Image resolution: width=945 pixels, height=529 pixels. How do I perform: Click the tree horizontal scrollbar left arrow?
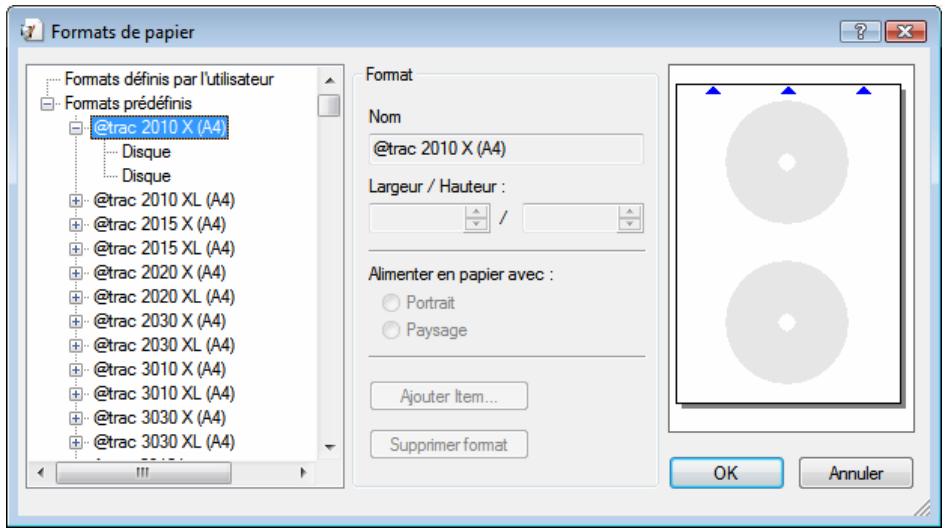click(40, 473)
